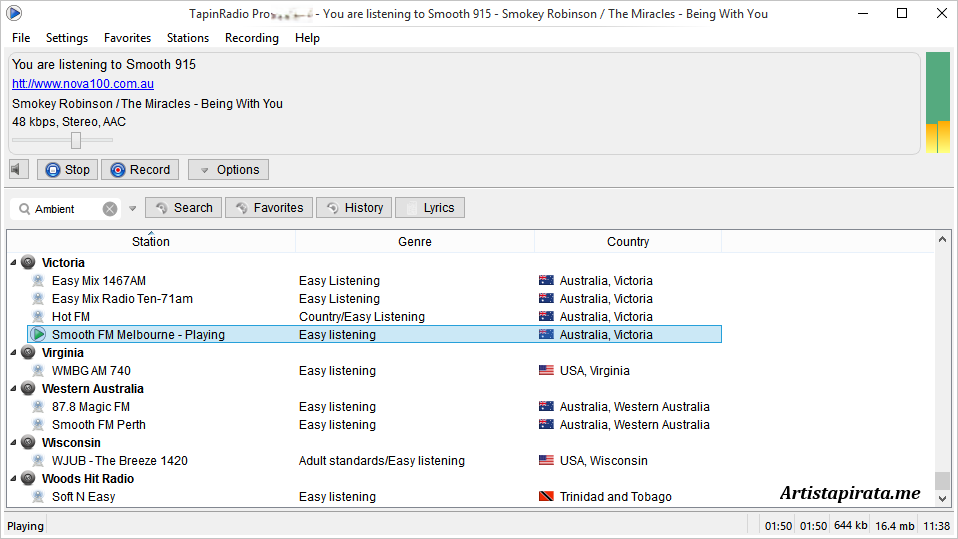Click the Victoria group icon
Image resolution: width=958 pixels, height=539 pixels.
point(28,263)
